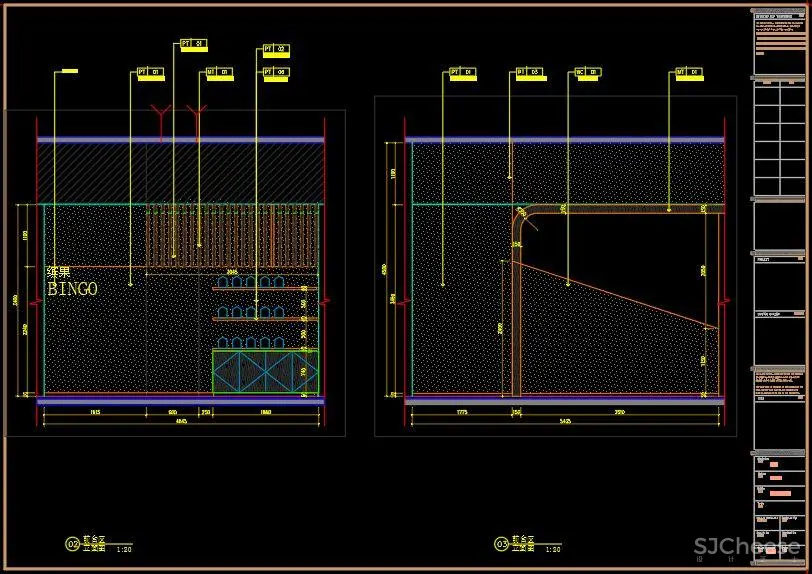The height and width of the screenshot is (574, 812).
Task: Click the WC 01 material tag
Action: [587, 73]
